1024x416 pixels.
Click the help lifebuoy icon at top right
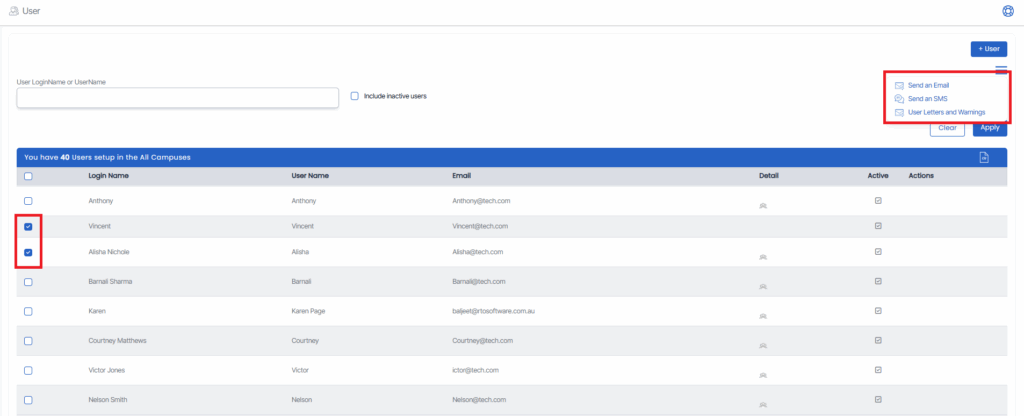(x=1007, y=12)
